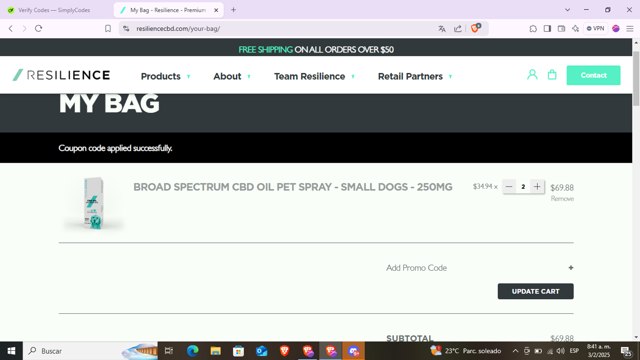Open the user account icon

pos(532,75)
